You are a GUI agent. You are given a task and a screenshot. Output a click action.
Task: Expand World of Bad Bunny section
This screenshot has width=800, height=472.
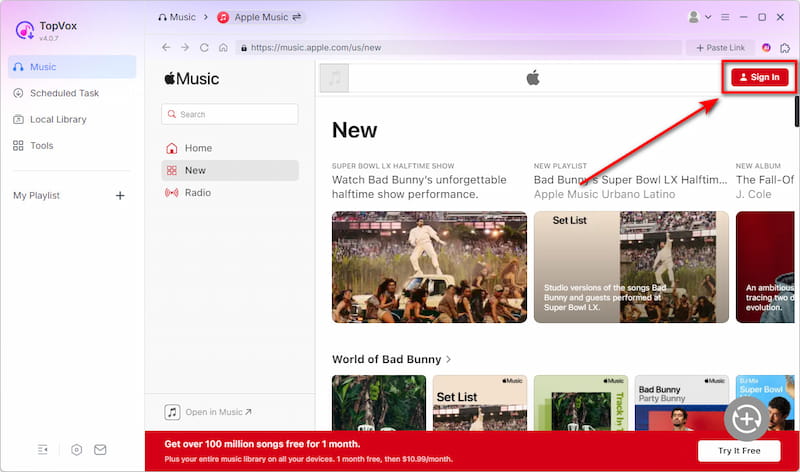pos(391,359)
